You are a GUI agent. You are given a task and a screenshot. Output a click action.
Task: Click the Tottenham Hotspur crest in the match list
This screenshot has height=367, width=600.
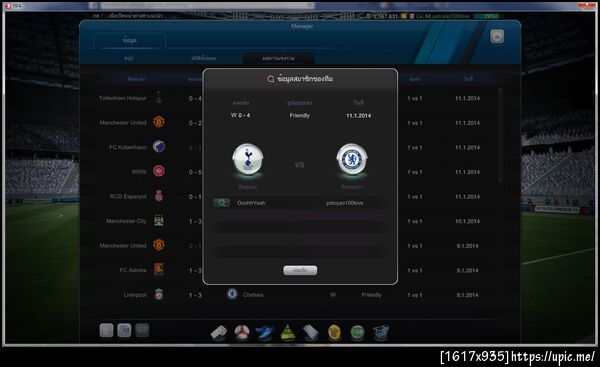[x=159, y=98]
